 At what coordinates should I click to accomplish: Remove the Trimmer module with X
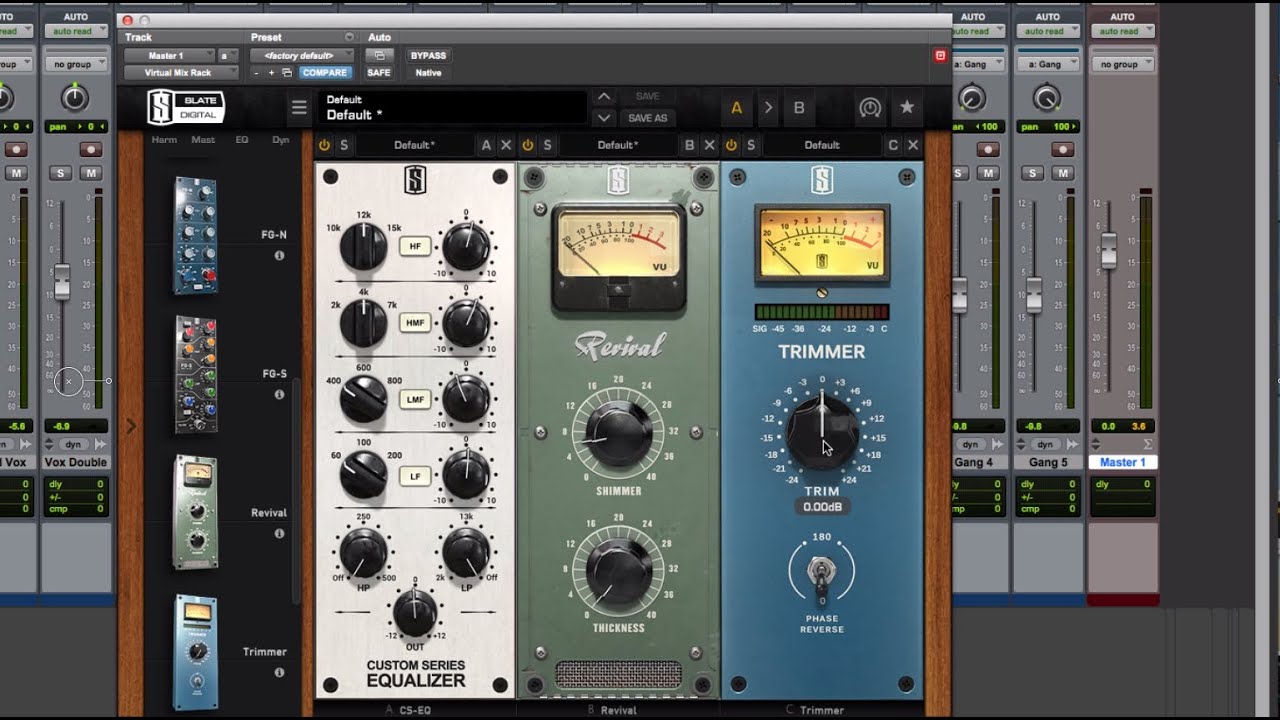913,145
